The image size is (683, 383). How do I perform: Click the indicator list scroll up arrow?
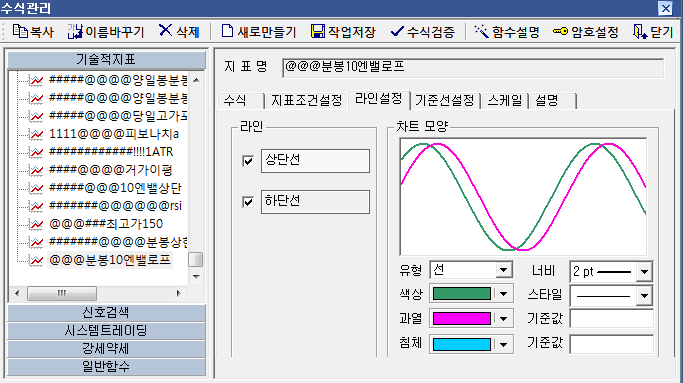[196, 80]
